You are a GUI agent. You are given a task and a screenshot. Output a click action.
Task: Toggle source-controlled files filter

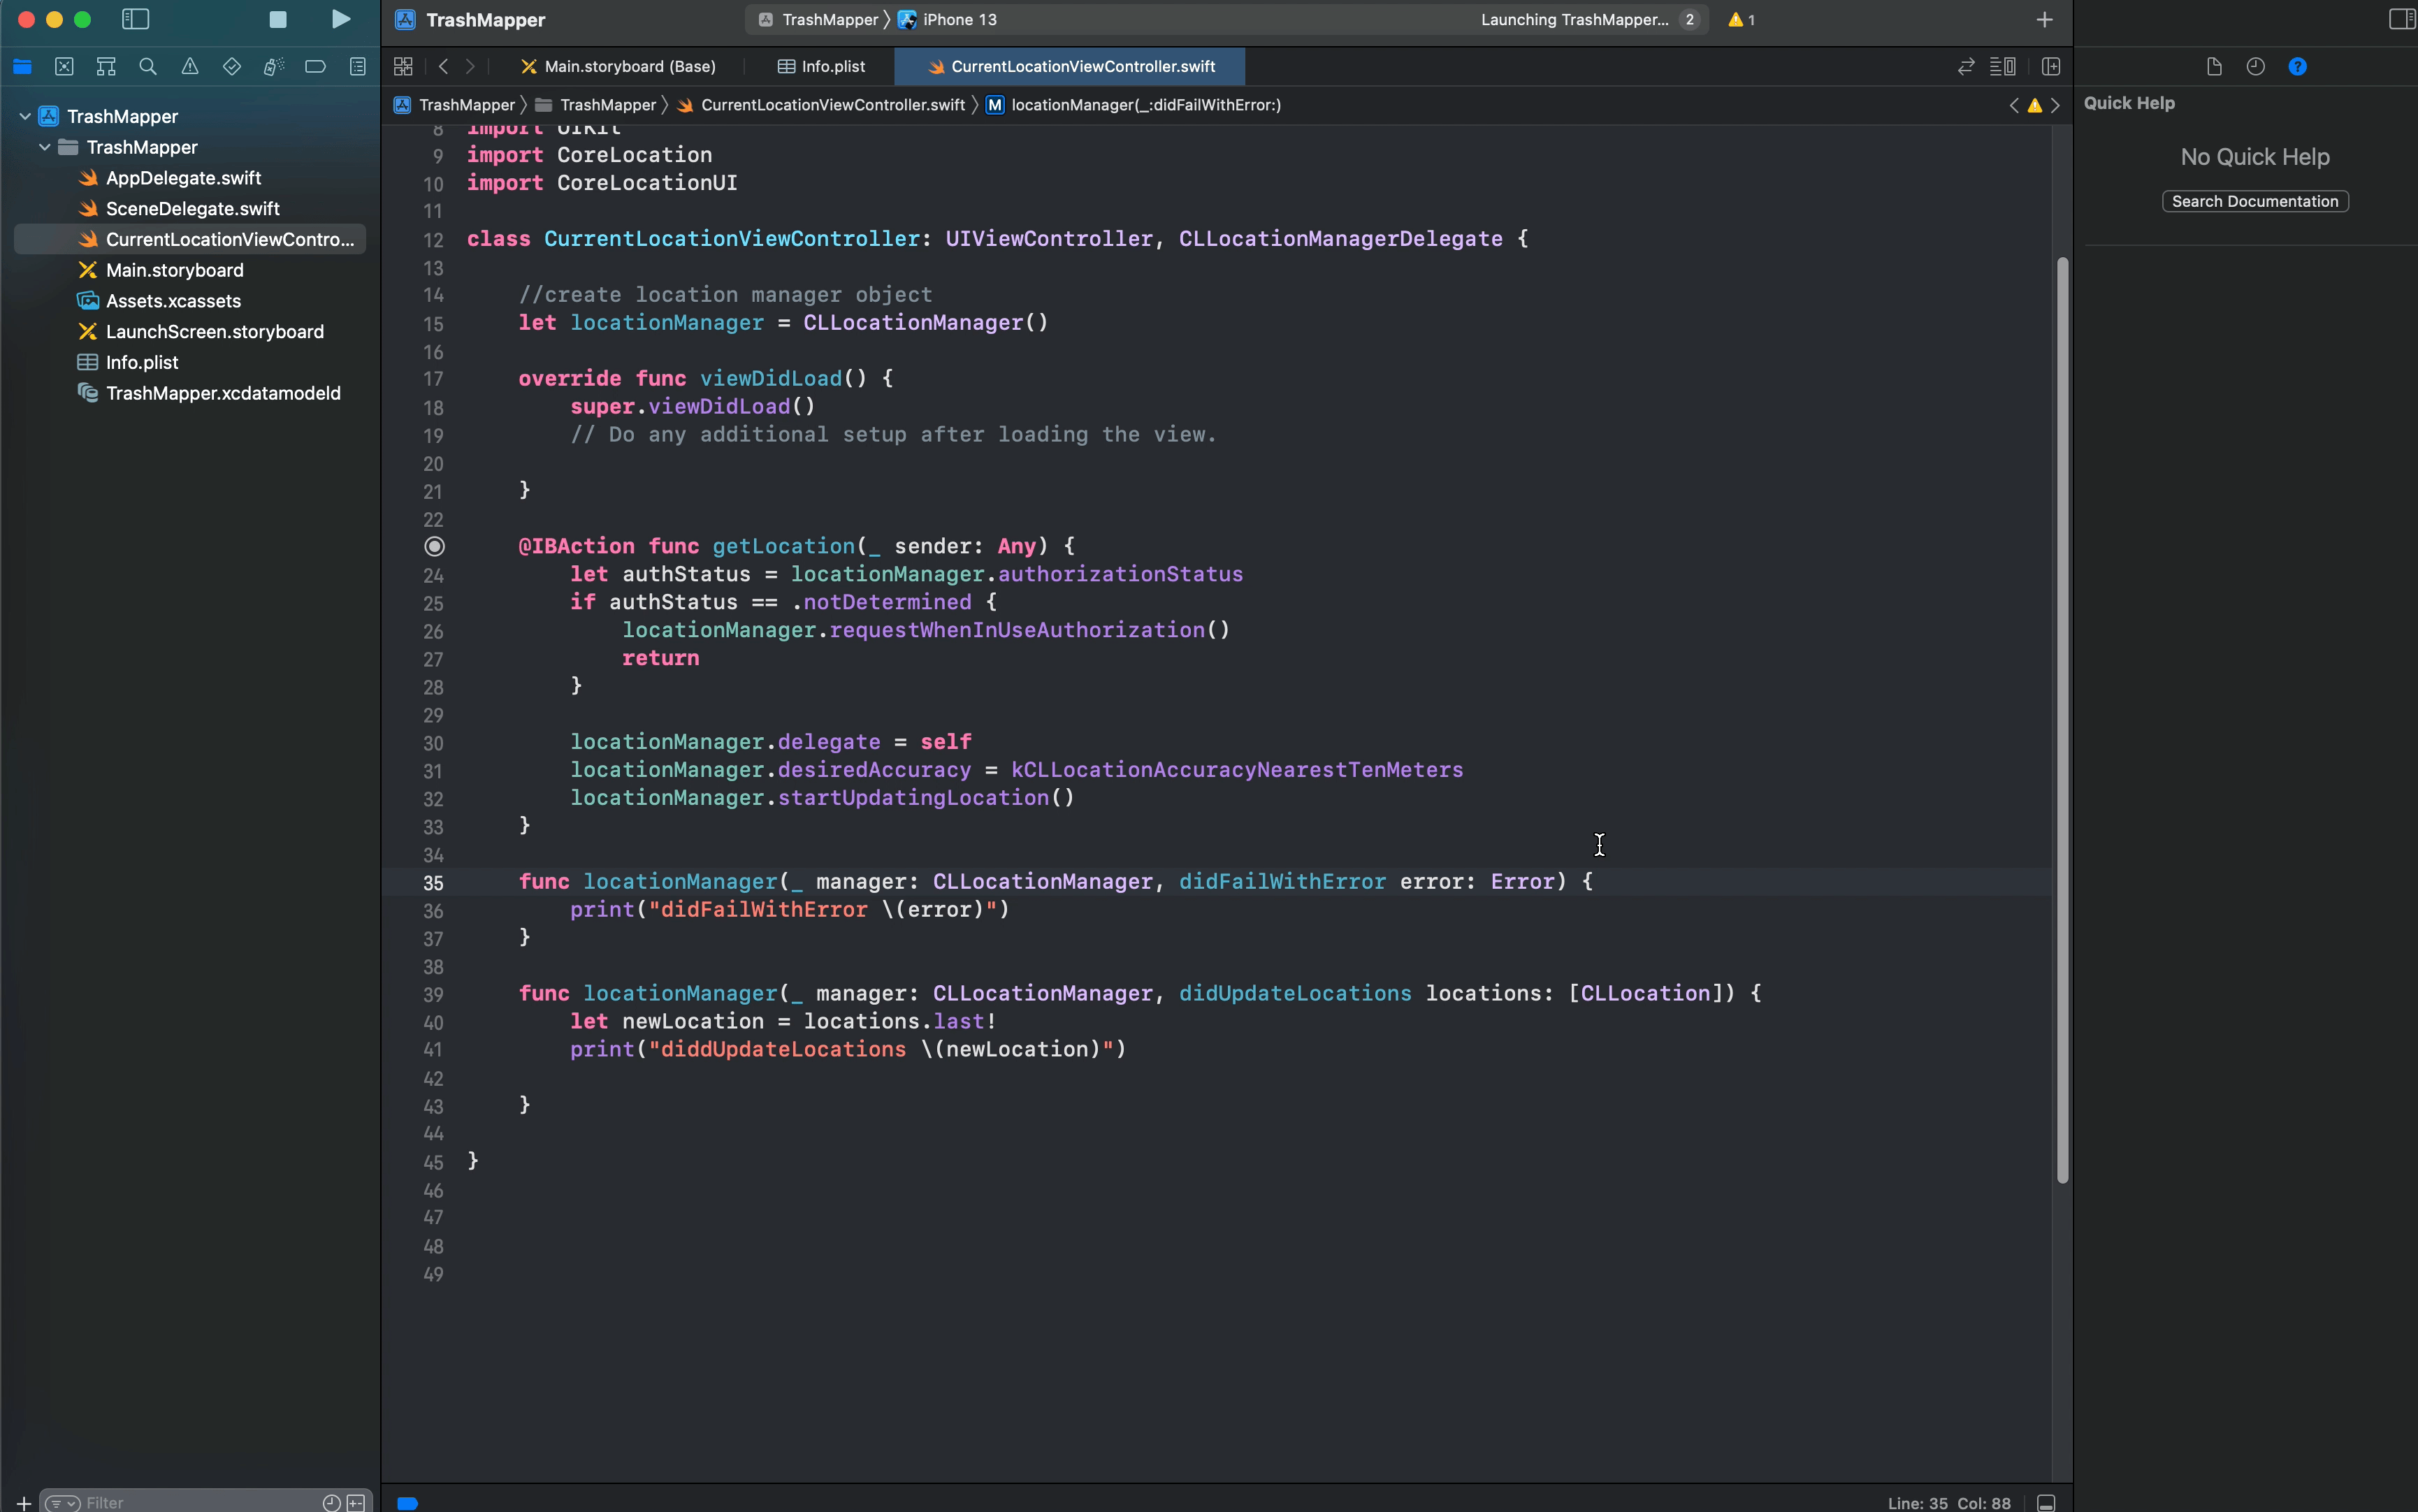[356, 1502]
